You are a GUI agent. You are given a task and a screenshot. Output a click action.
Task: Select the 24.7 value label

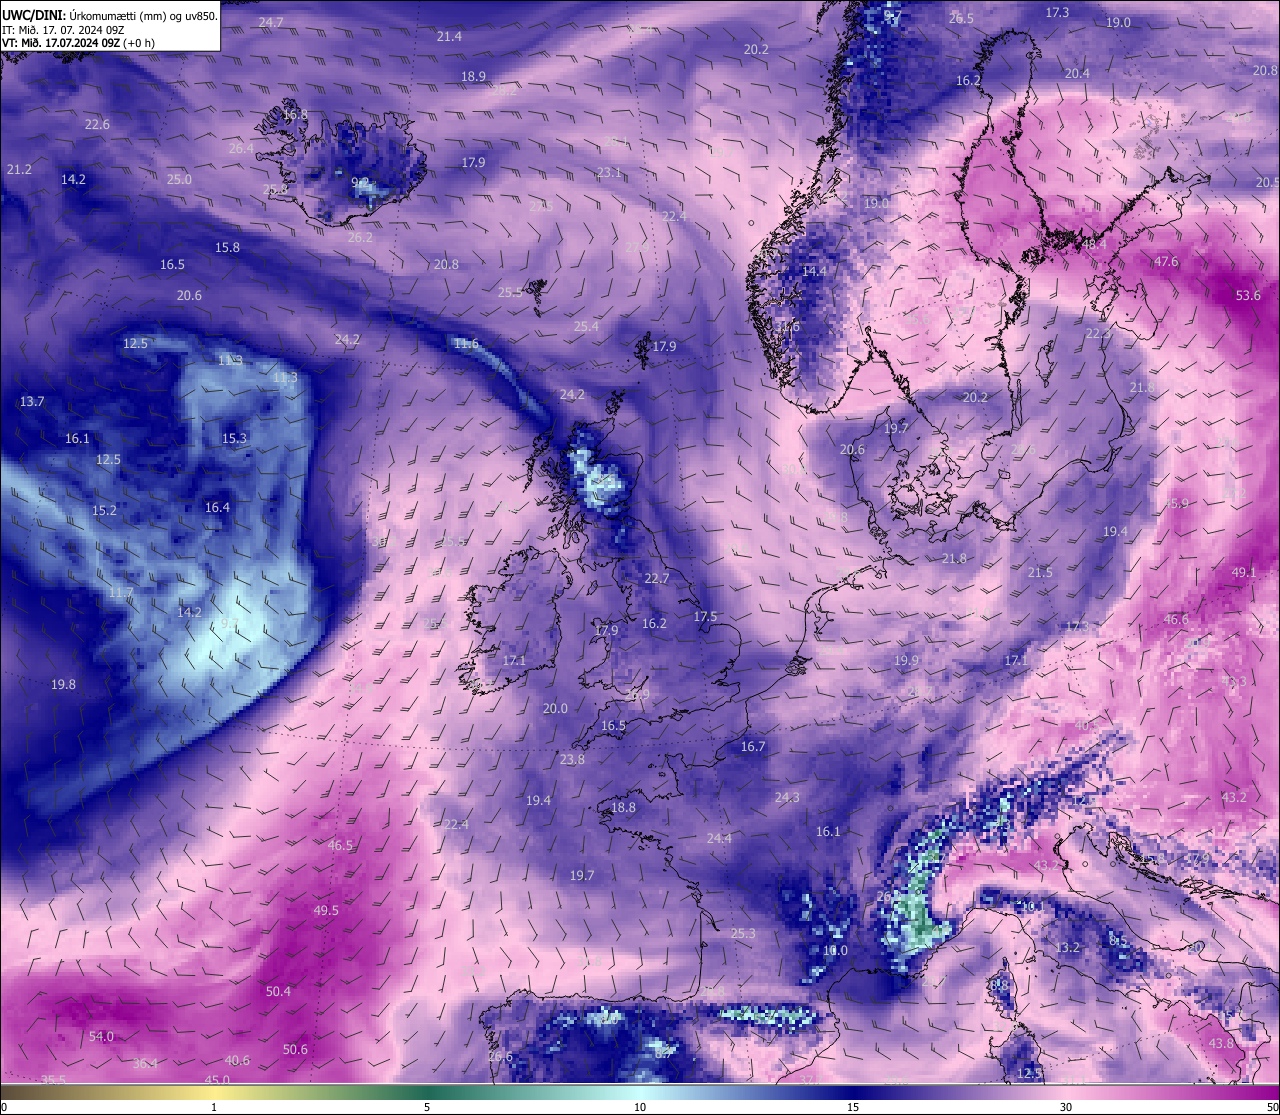click(271, 22)
